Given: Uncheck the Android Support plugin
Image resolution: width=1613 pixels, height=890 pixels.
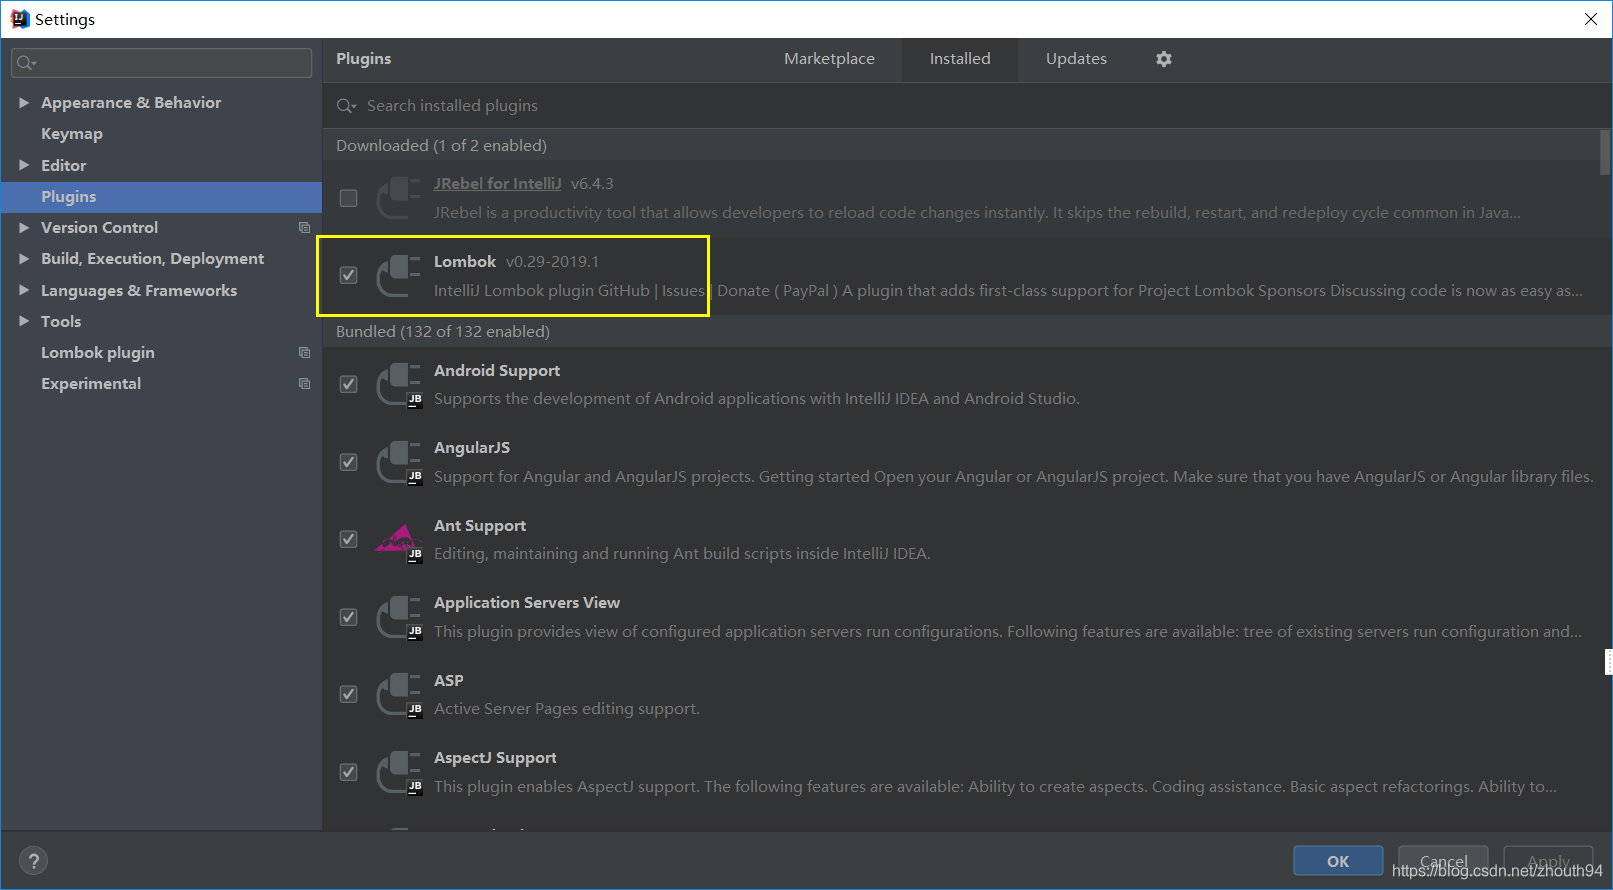Looking at the screenshot, I should pyautogui.click(x=348, y=384).
